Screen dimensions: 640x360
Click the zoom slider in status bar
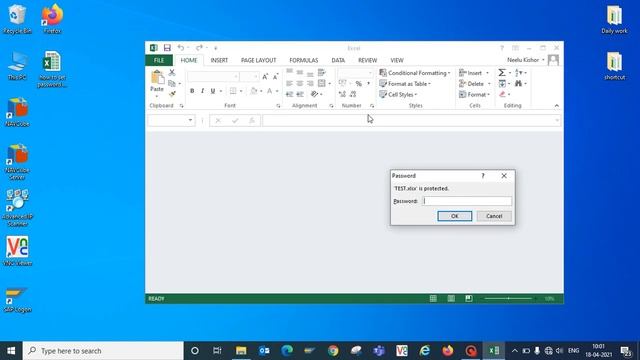click(509, 298)
